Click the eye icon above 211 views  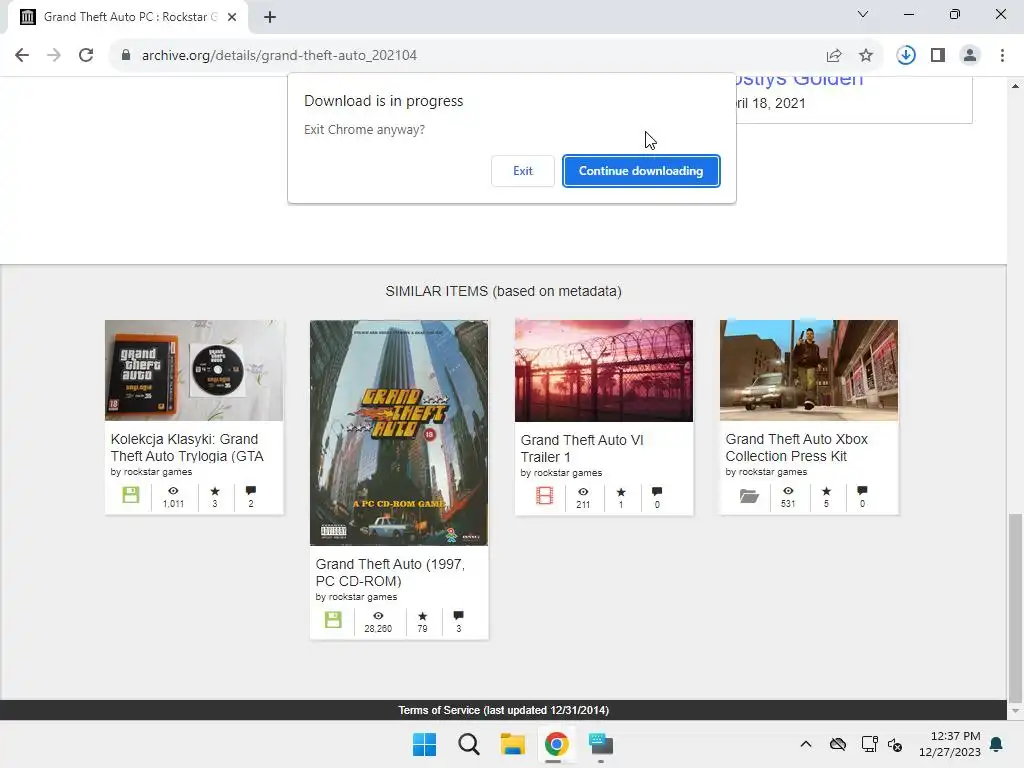[x=583, y=492]
